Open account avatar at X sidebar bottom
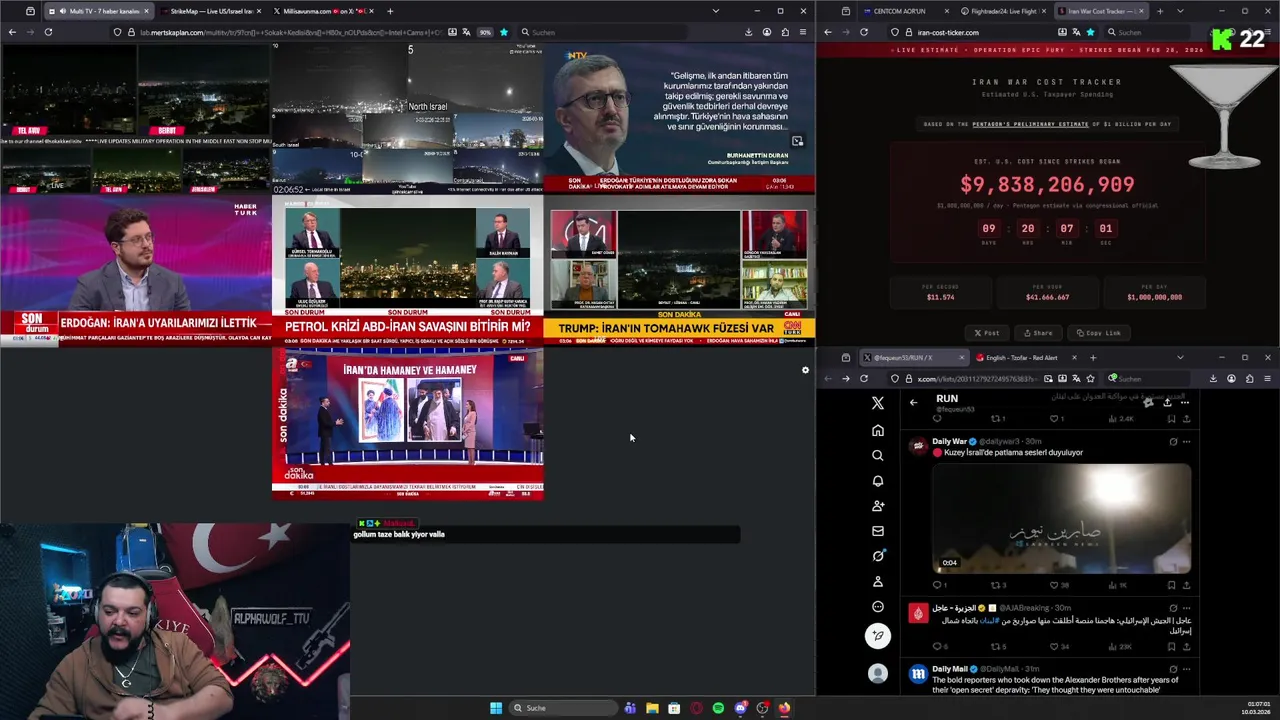This screenshot has width=1280, height=720. pyautogui.click(x=878, y=674)
